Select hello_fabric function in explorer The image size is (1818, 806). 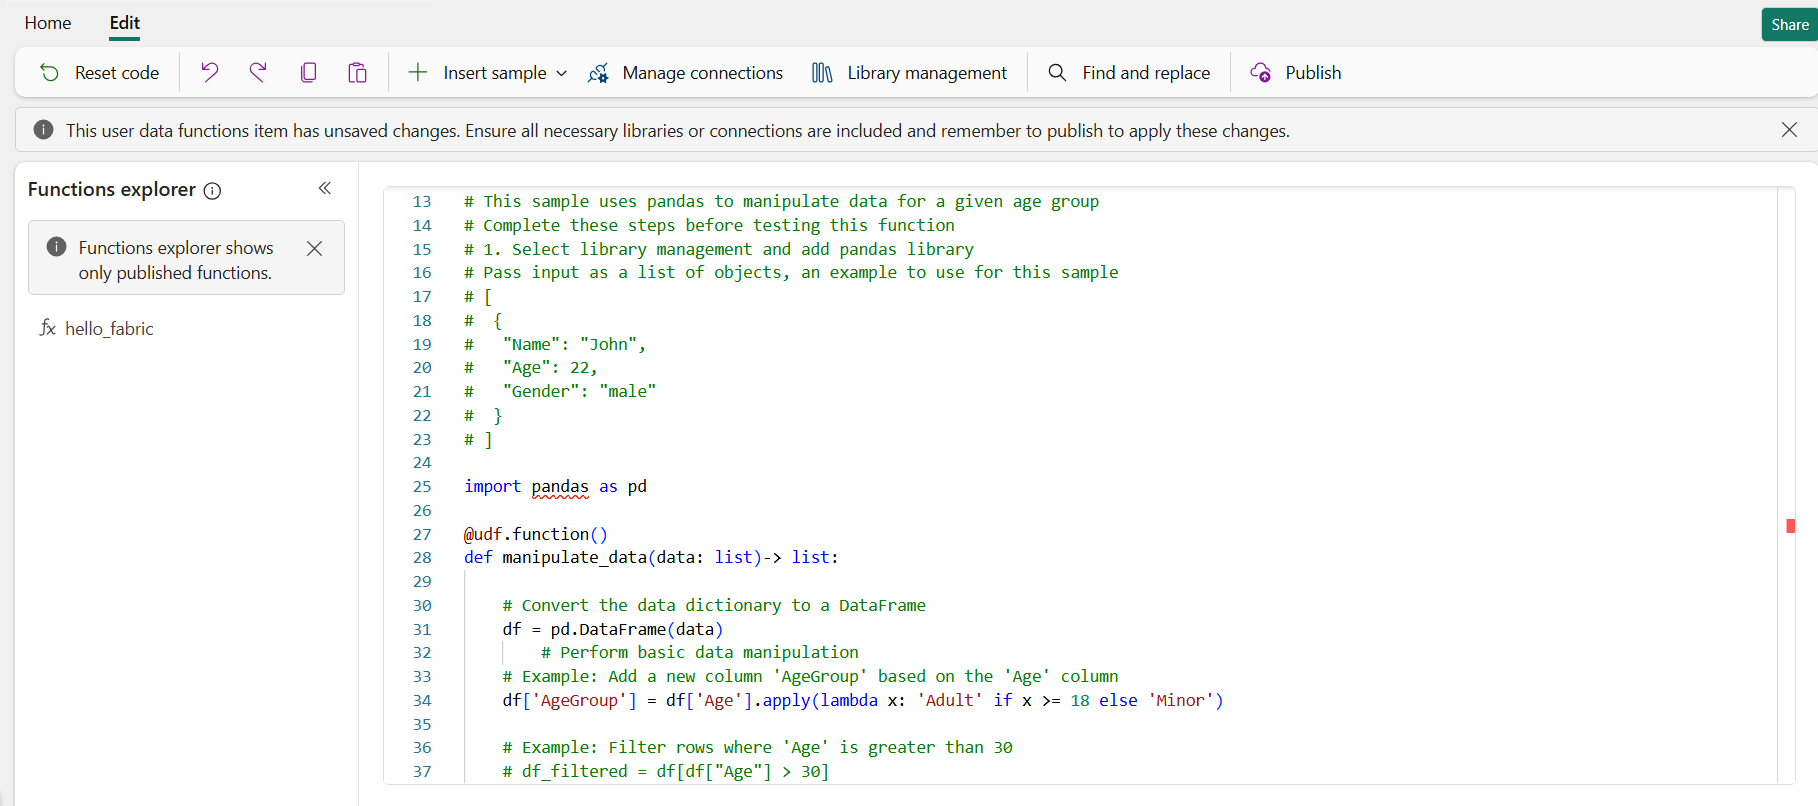[109, 328]
